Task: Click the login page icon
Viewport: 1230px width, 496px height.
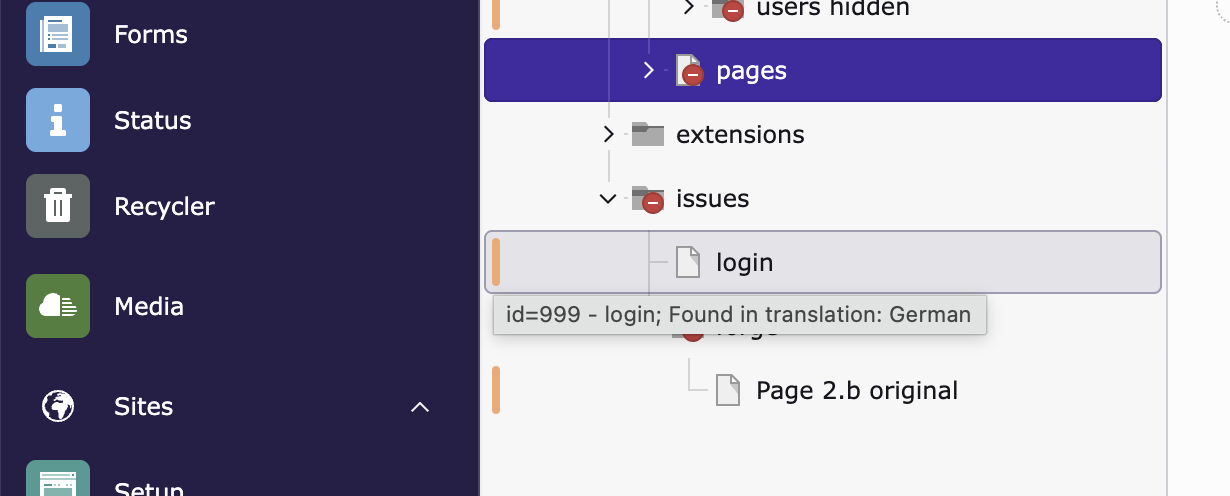Action: click(688, 263)
